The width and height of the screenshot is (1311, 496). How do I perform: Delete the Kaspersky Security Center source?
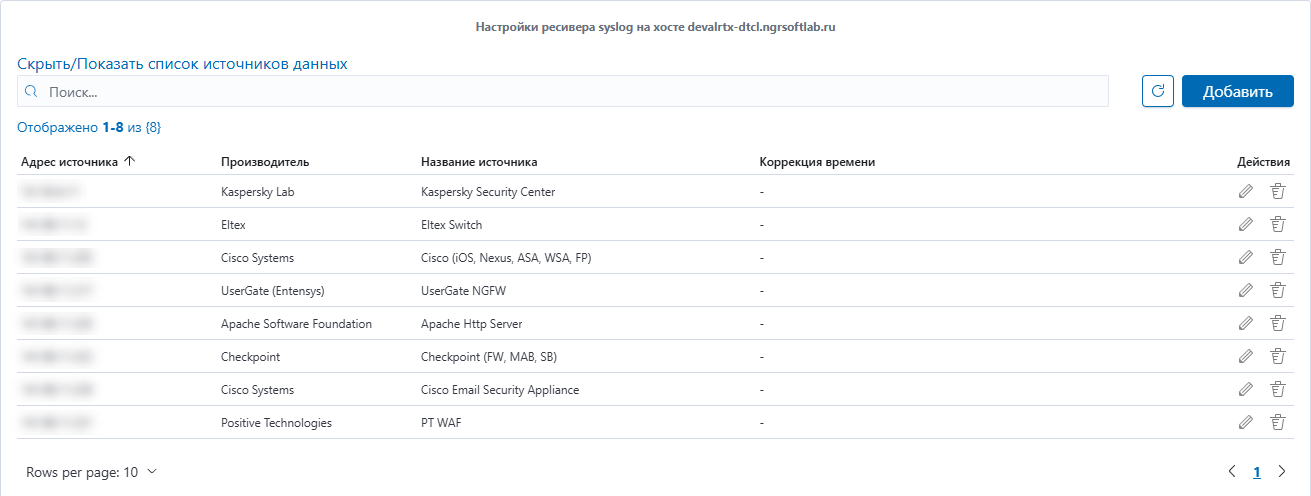click(1277, 192)
